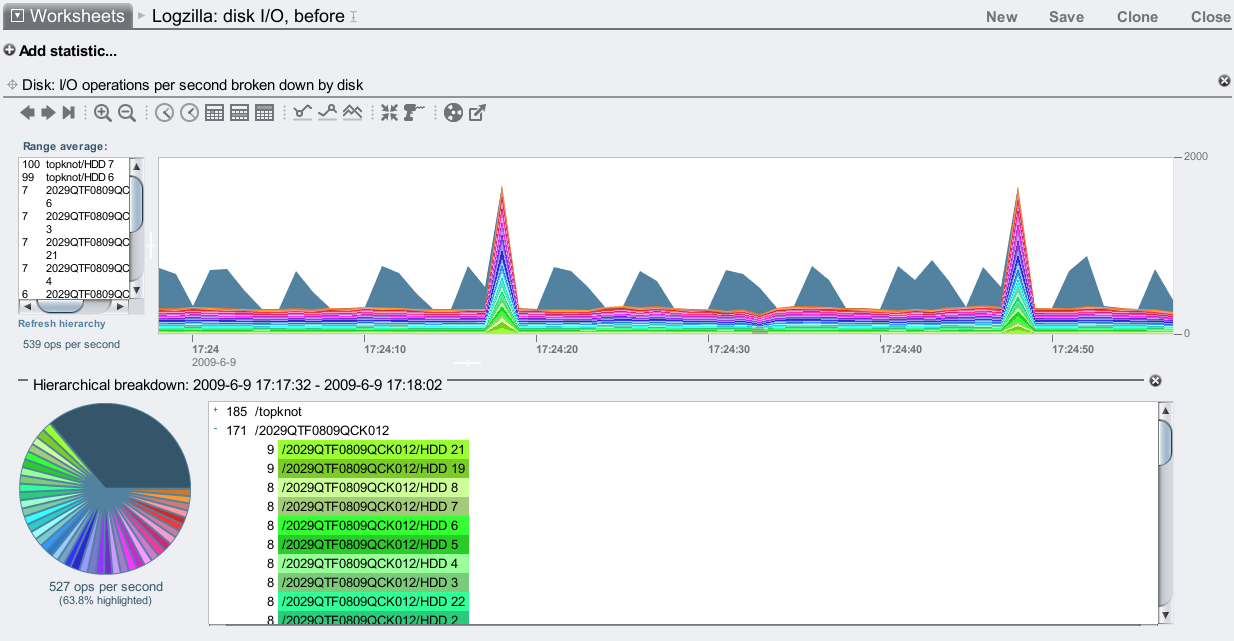
Task: Click the pie chart hierarchy icon in toolbar
Action: tap(453, 113)
